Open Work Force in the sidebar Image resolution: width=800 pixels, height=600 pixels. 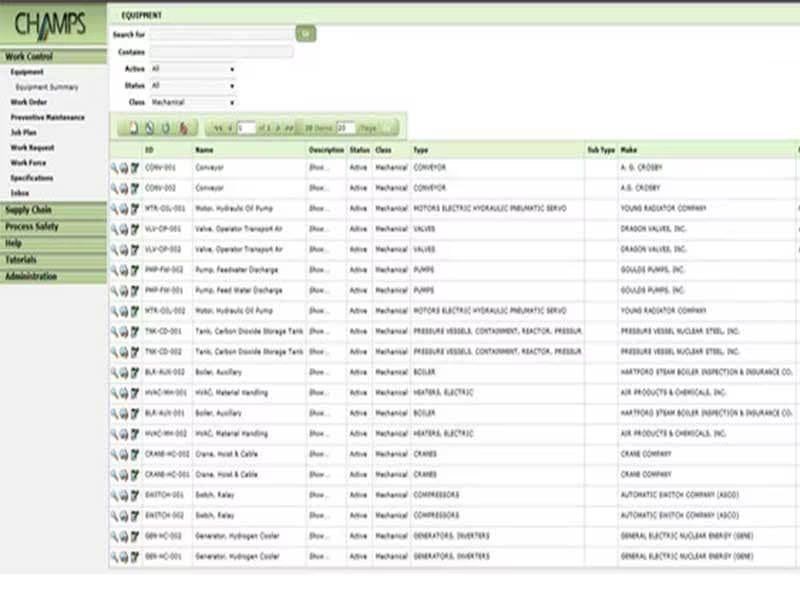click(x=28, y=163)
